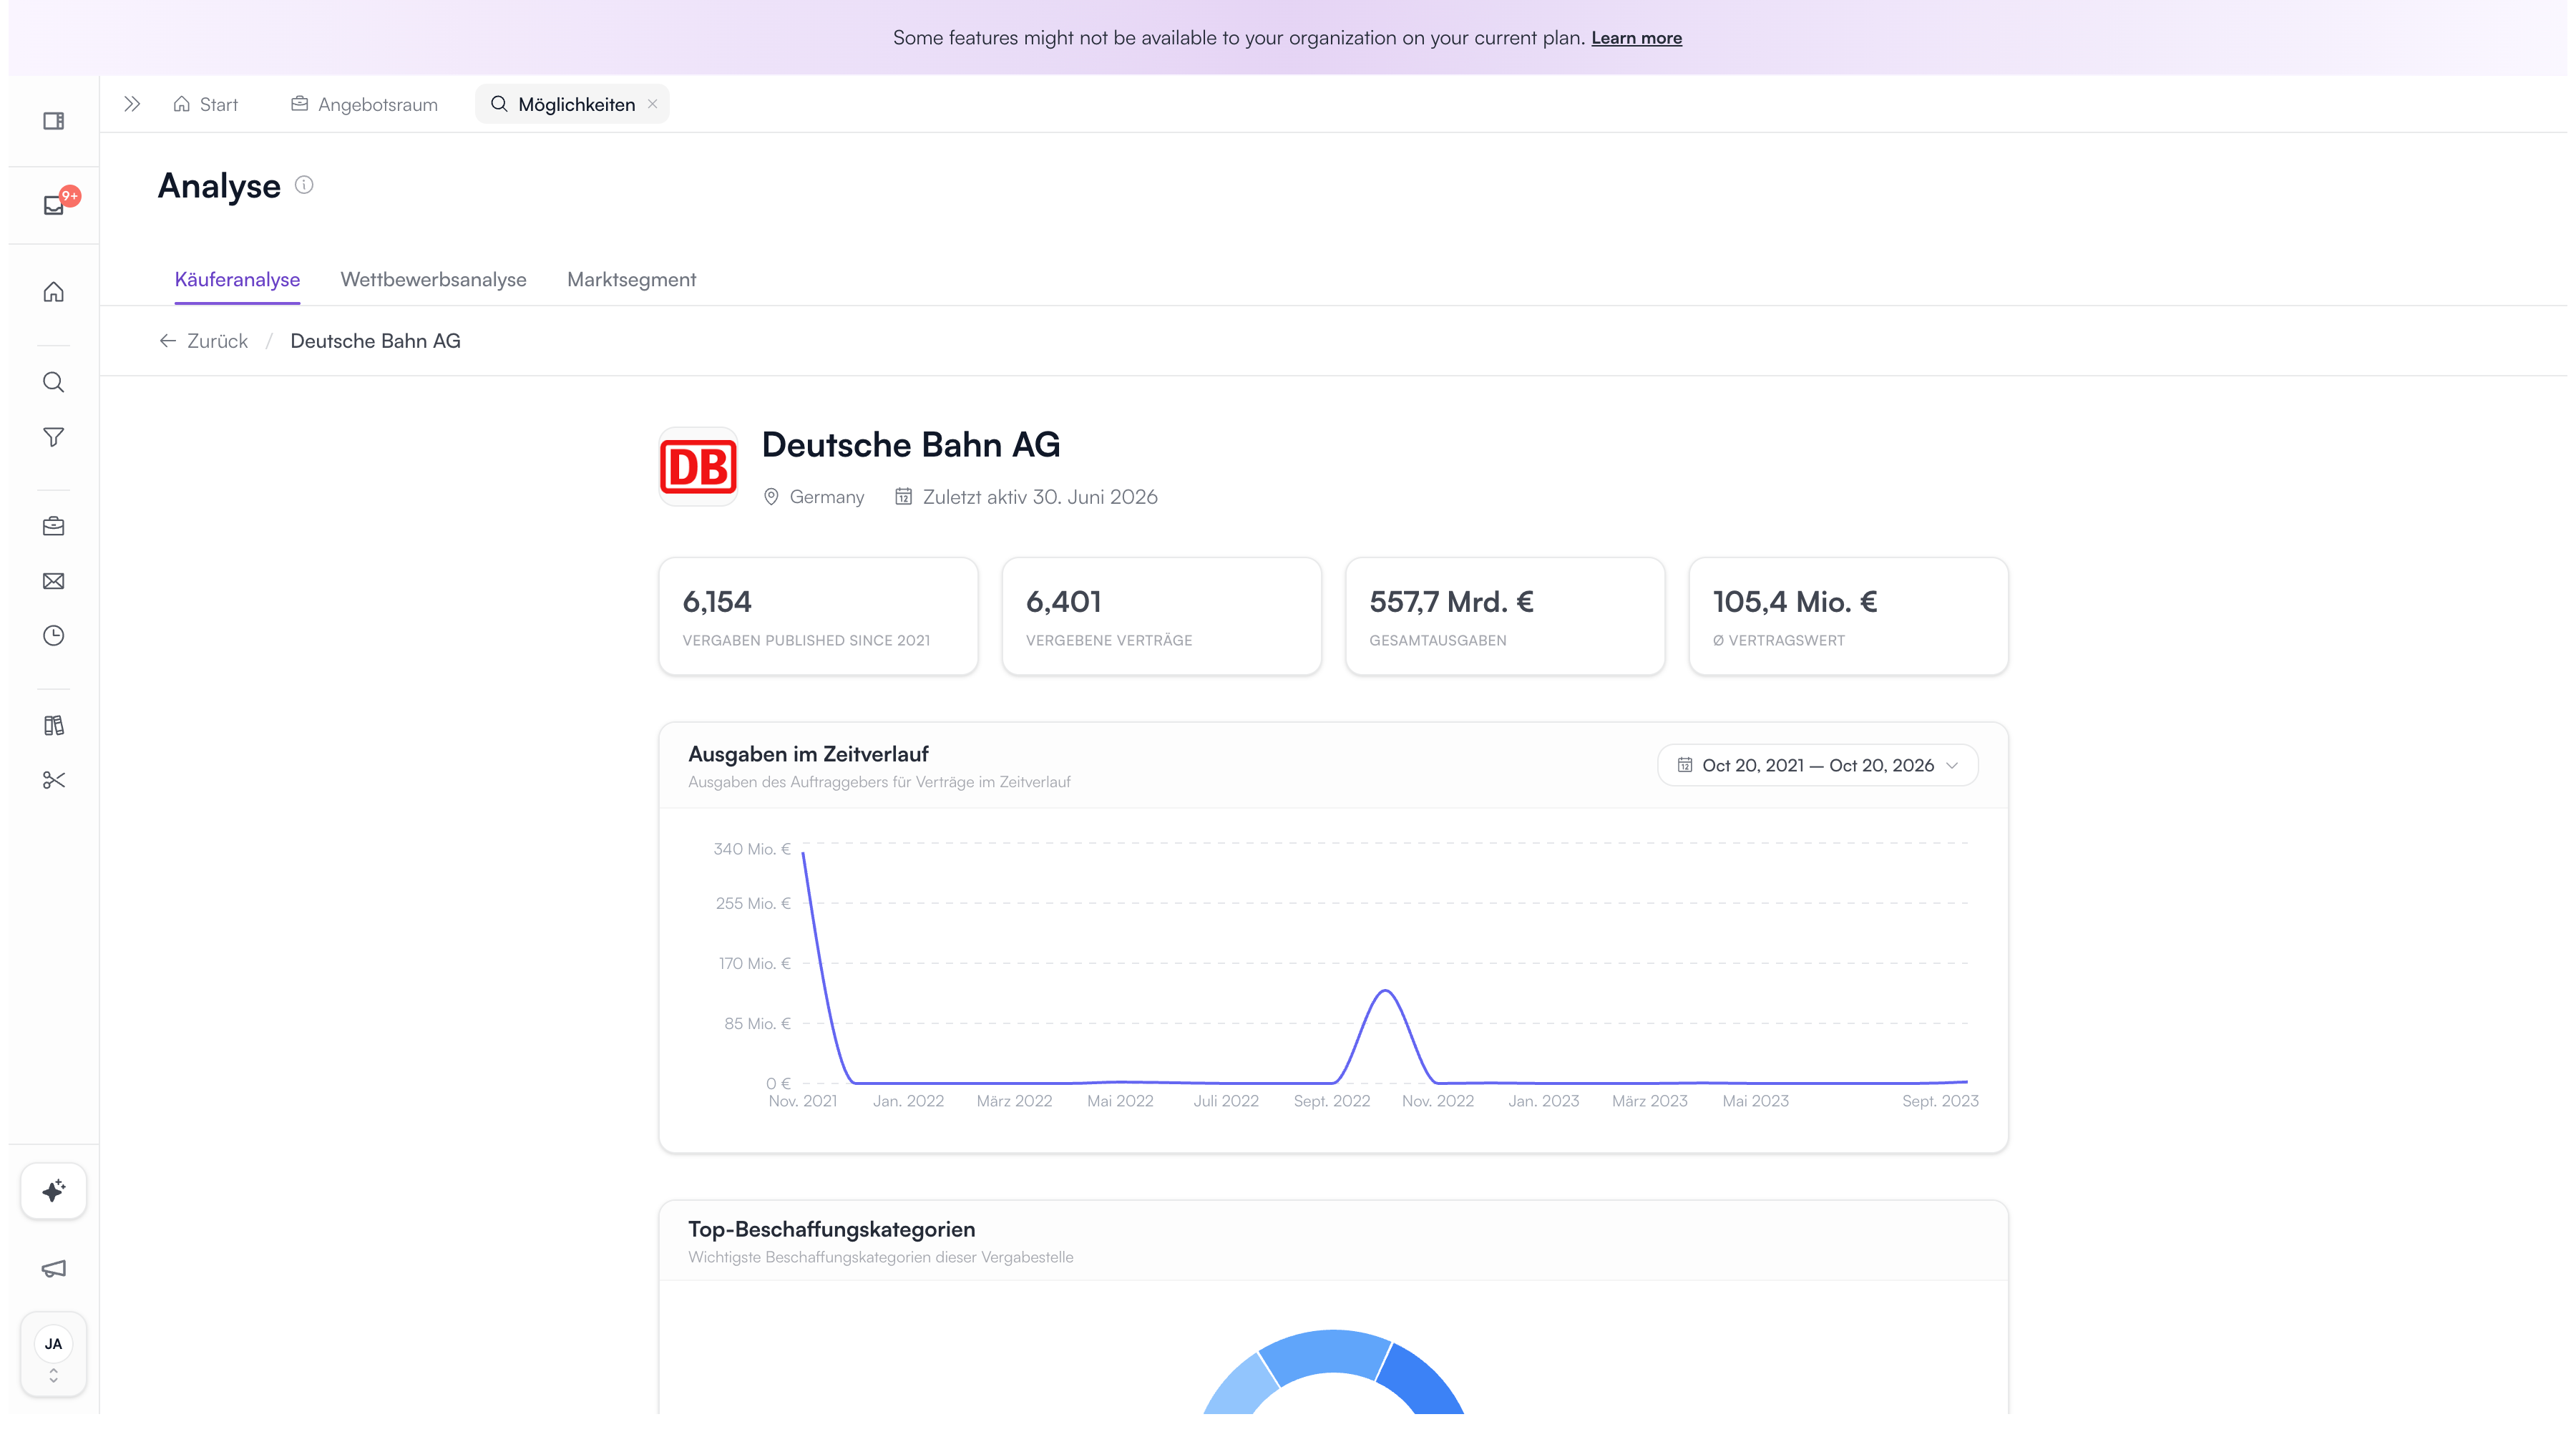Open the envelope mail icon

tap(54, 581)
